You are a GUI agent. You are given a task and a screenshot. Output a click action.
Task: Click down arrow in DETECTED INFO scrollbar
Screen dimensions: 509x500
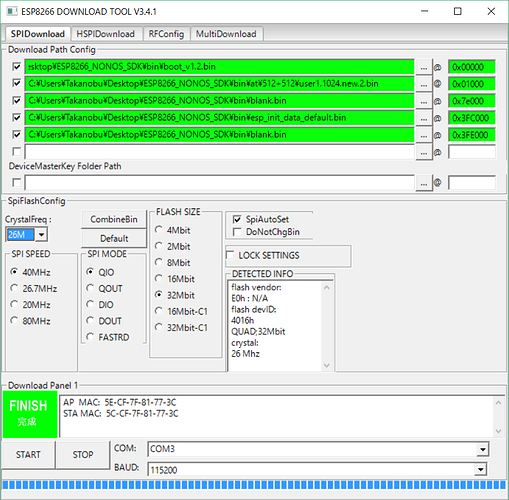(327, 365)
